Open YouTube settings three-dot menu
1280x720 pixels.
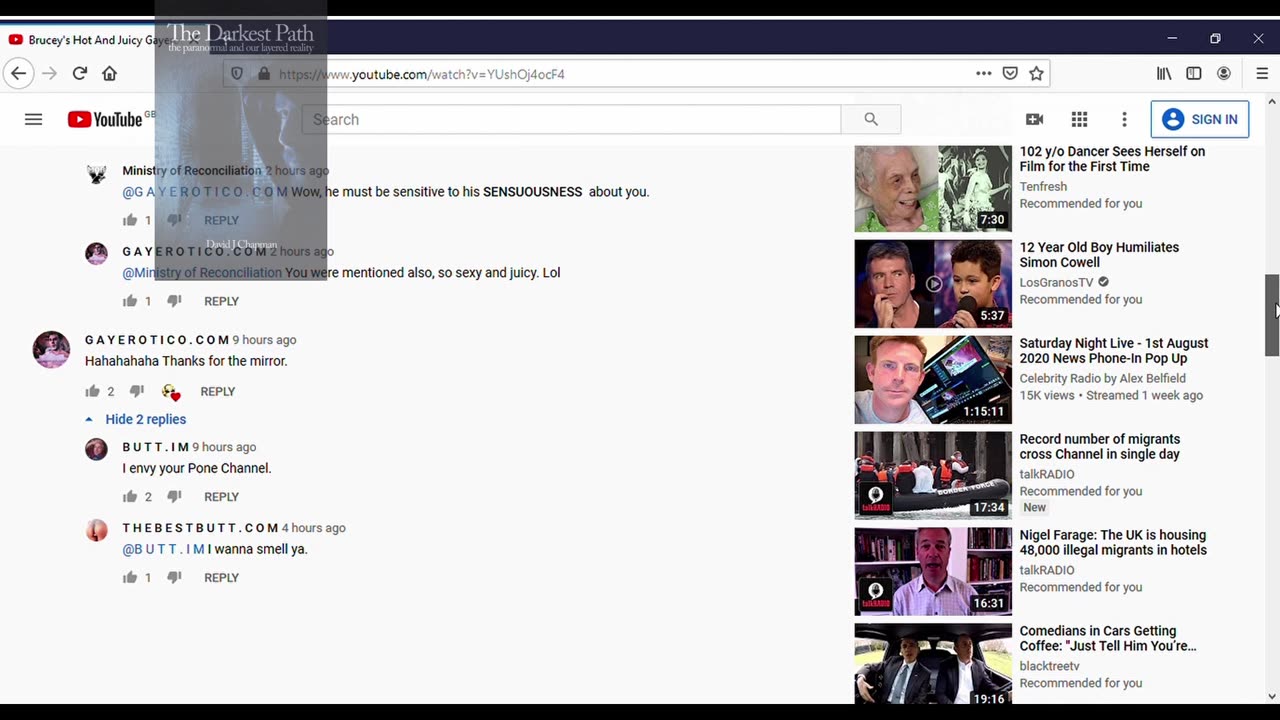point(1124,119)
